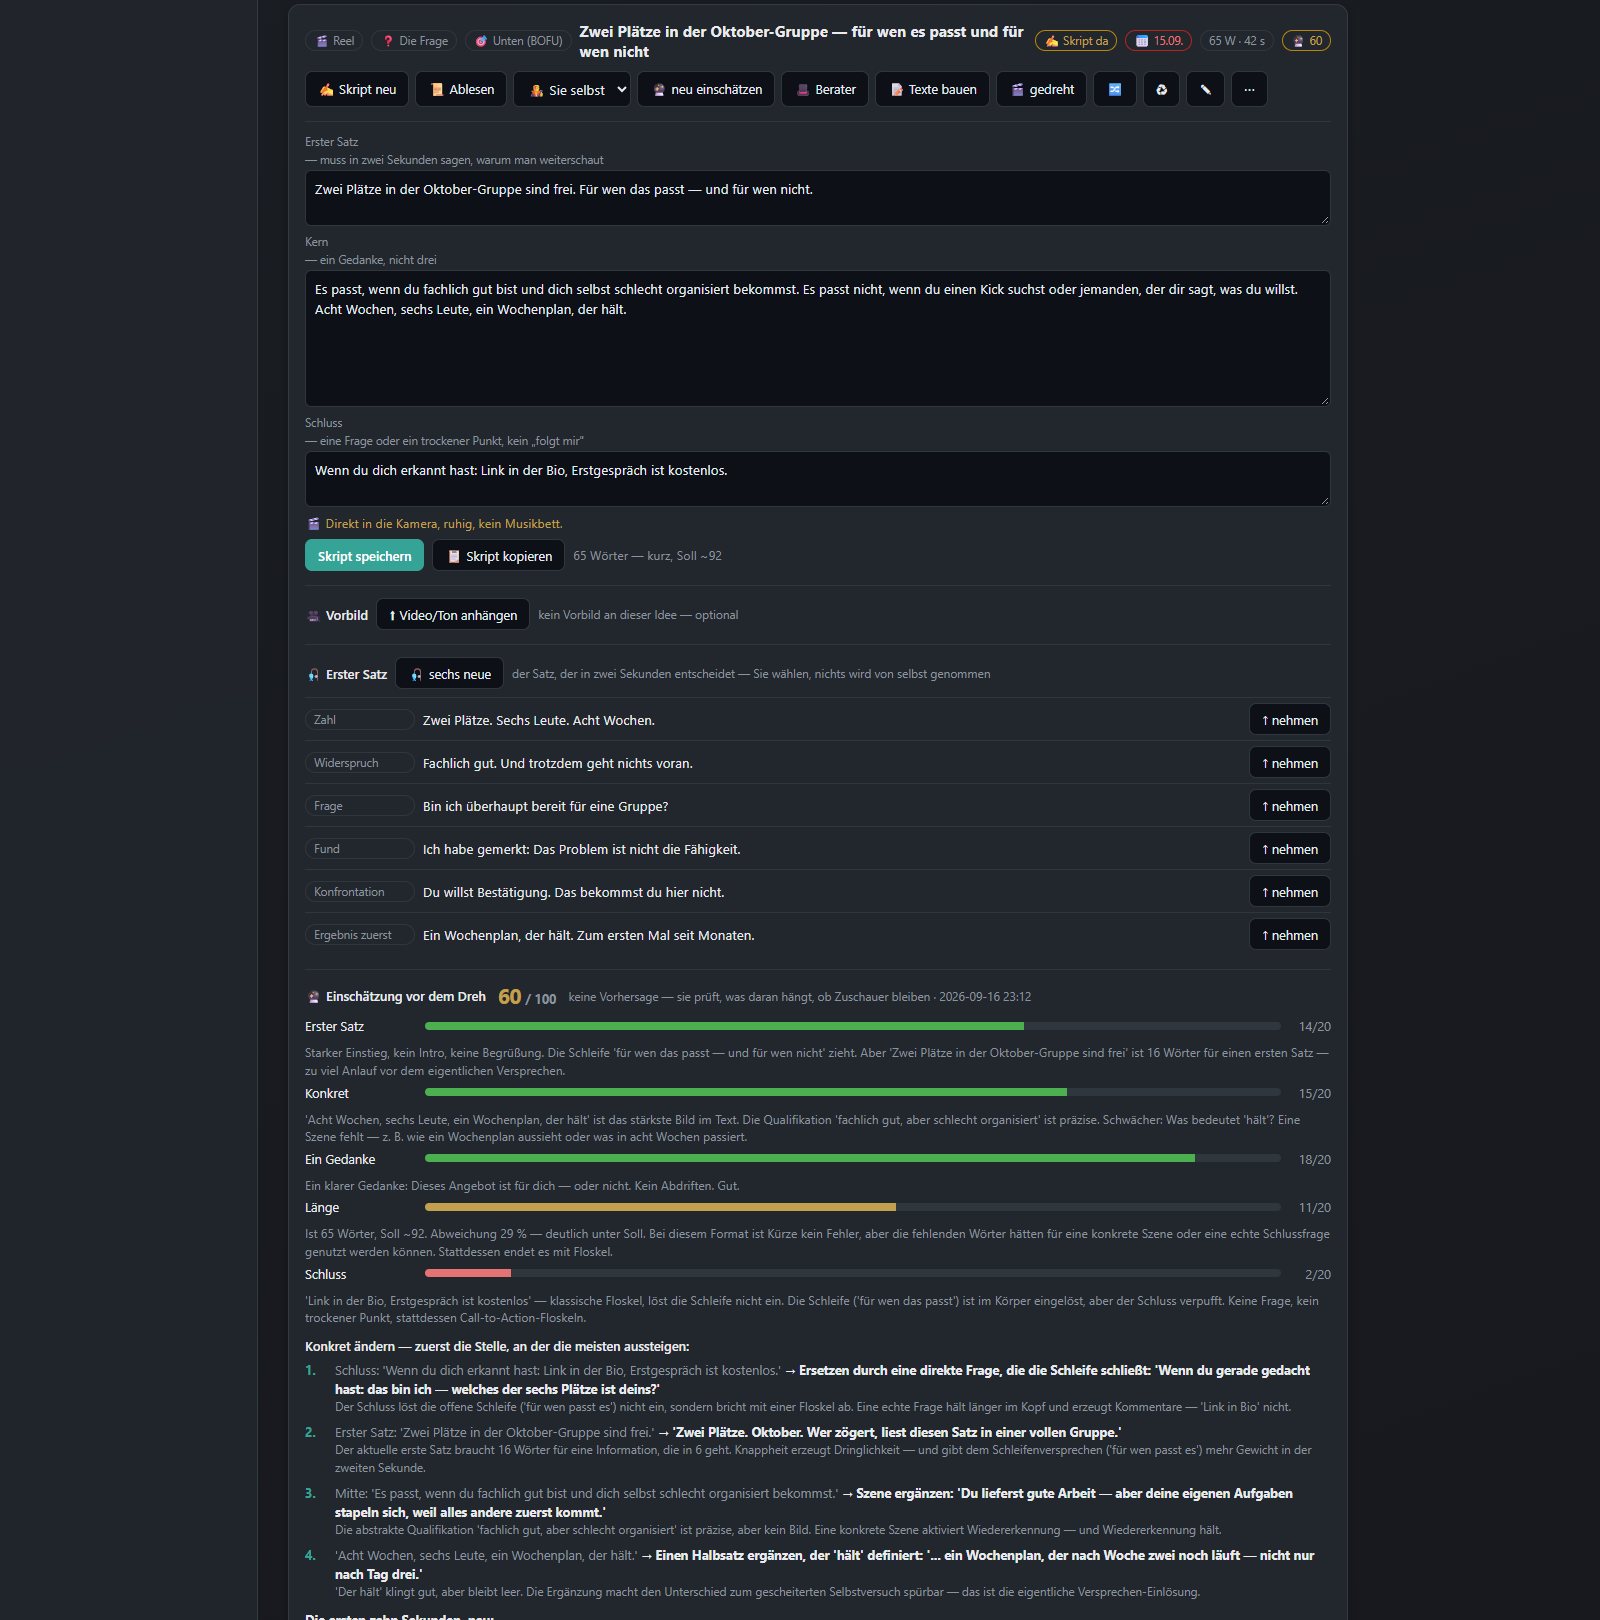This screenshot has height=1620, width=1600.
Task: Click the 15.09. date badge
Action: click(x=1158, y=41)
